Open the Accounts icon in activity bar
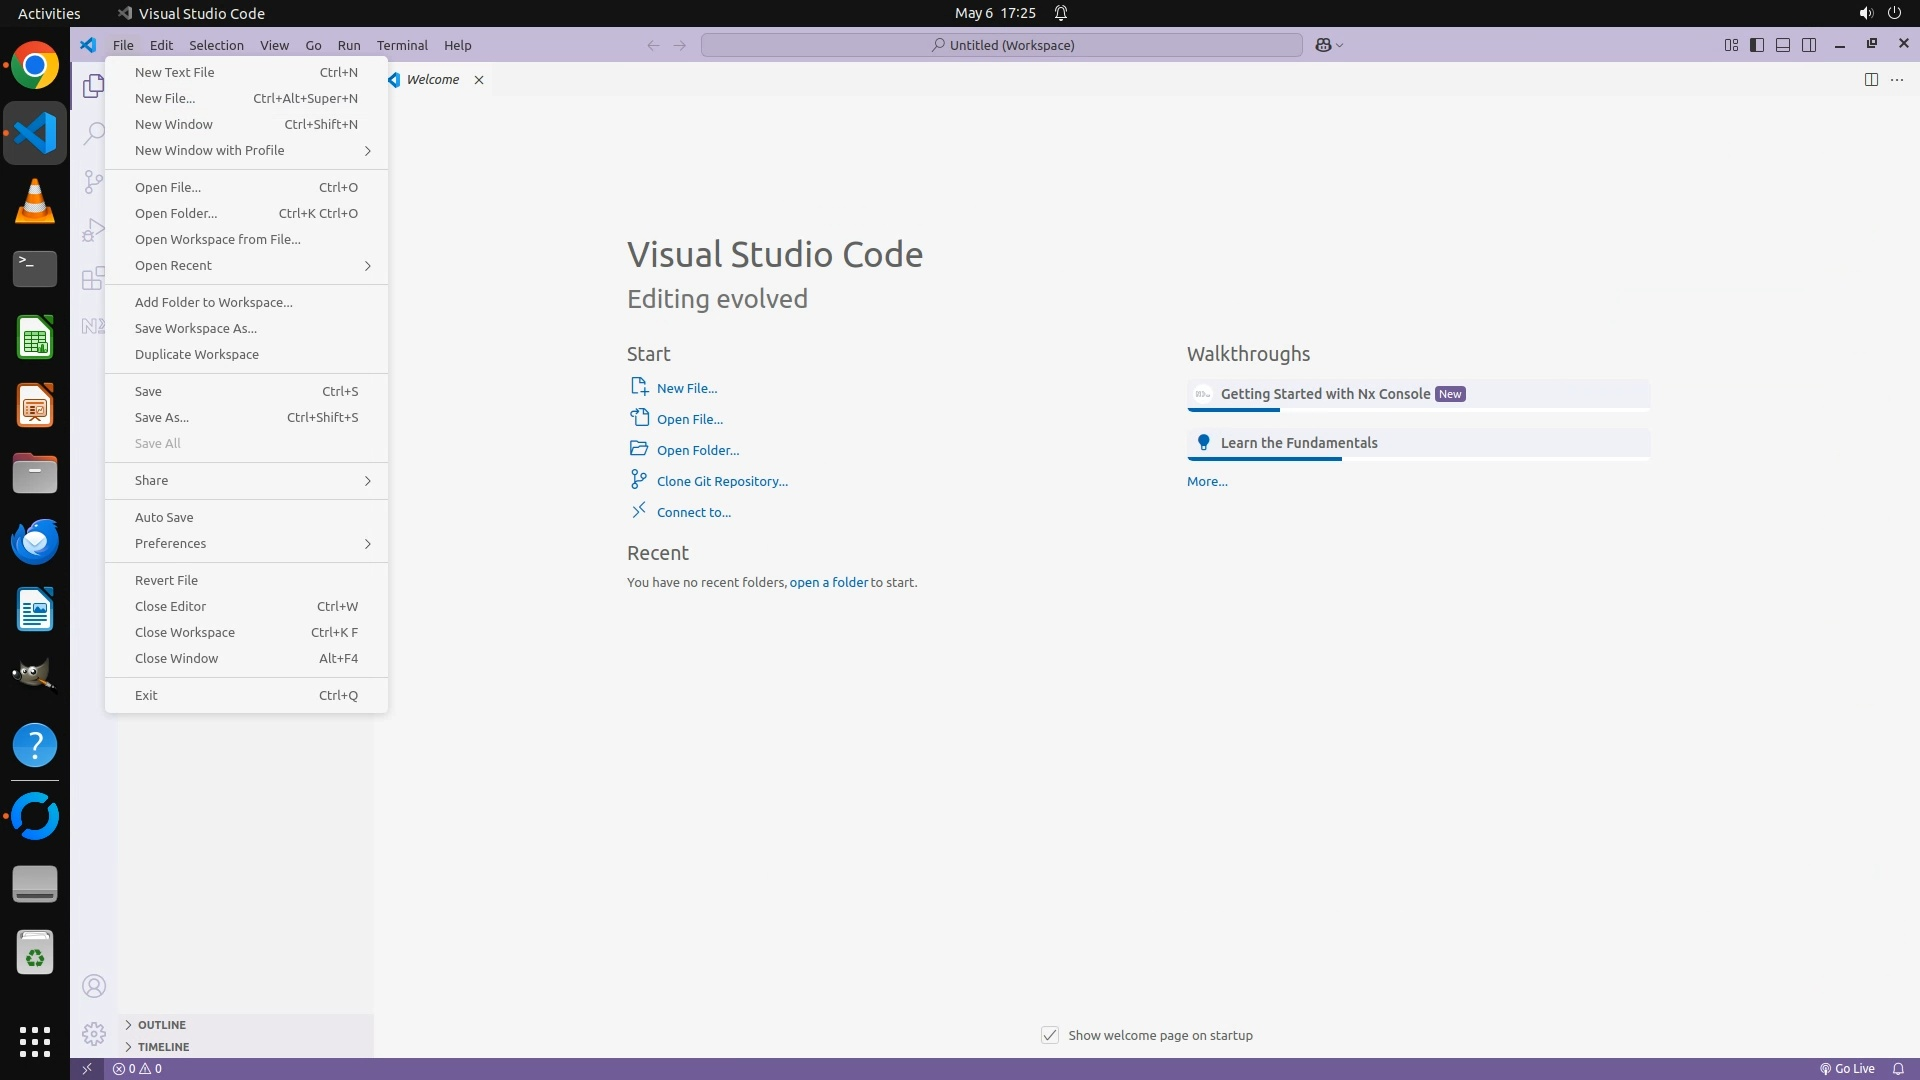Screen dimensions: 1920x1080 [x=94, y=986]
